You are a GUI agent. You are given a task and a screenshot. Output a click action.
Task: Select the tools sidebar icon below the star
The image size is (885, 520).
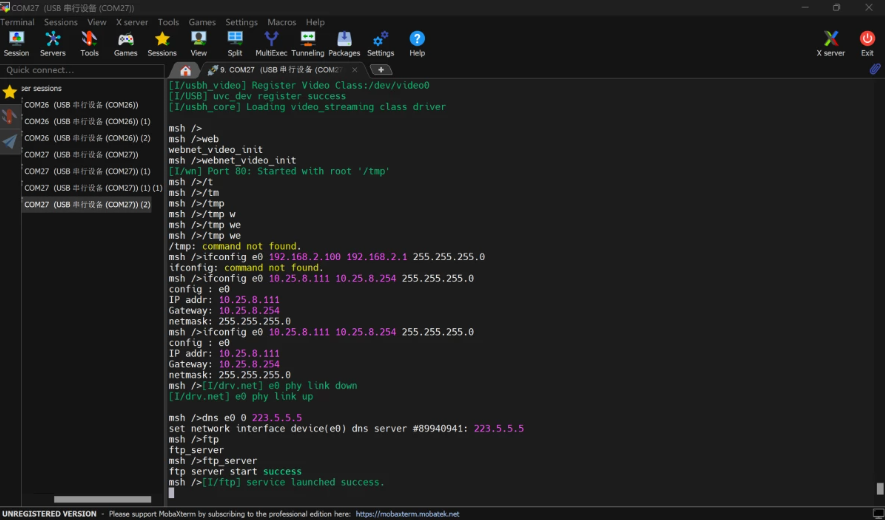pyautogui.click(x=10, y=116)
